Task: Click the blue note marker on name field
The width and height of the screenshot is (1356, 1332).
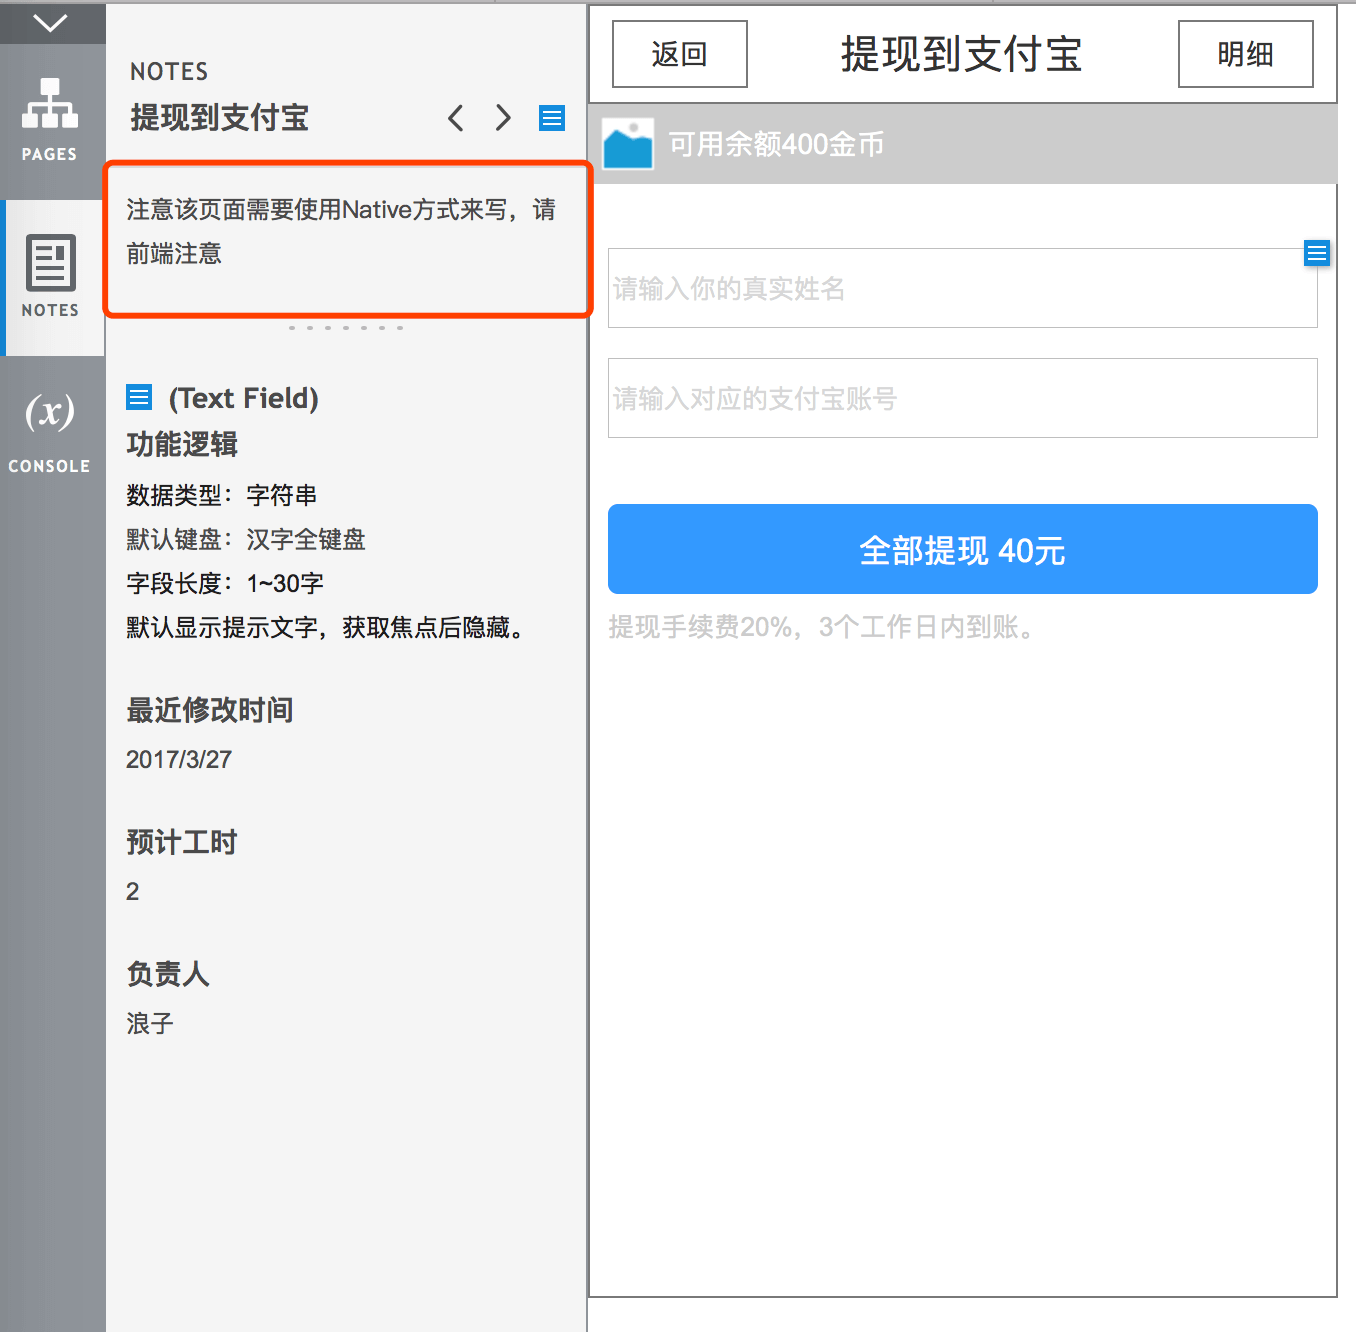Action: (1317, 253)
